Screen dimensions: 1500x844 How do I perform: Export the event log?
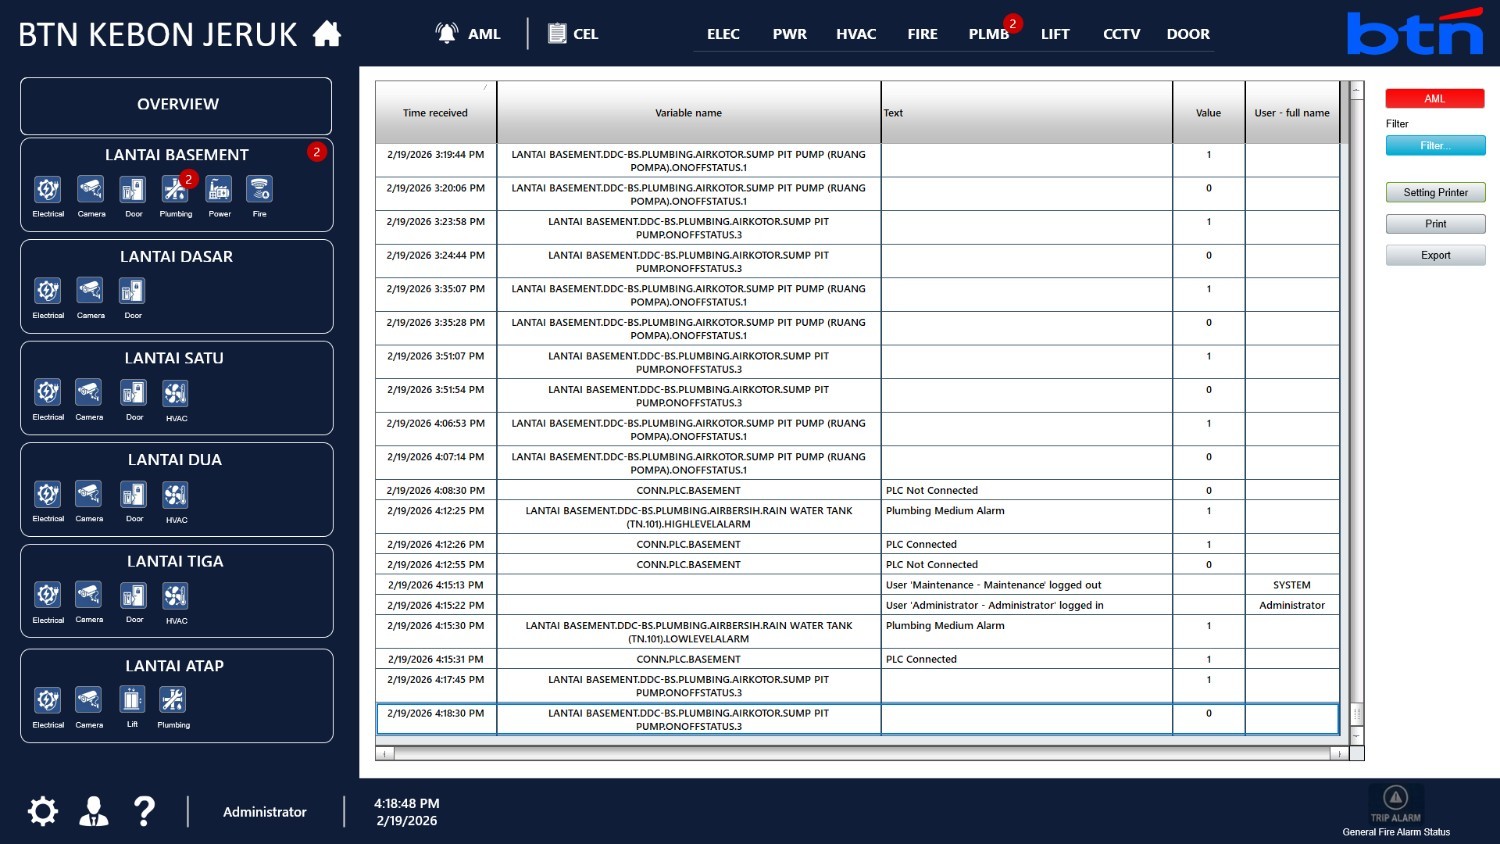pos(1435,255)
